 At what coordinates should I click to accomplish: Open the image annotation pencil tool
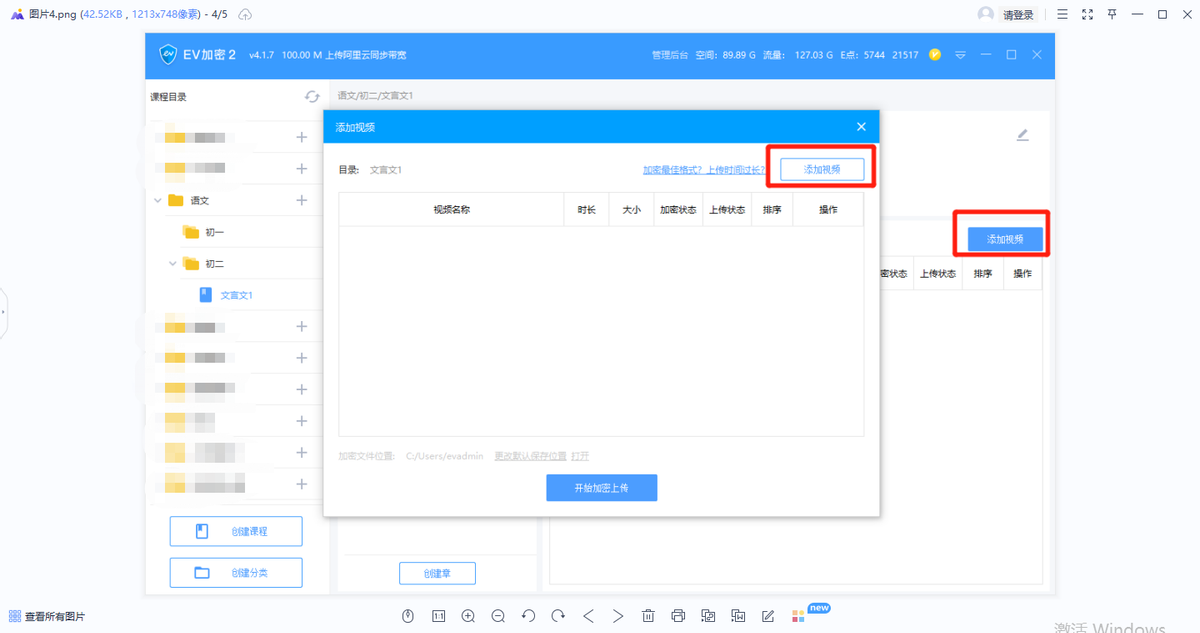(x=767, y=616)
